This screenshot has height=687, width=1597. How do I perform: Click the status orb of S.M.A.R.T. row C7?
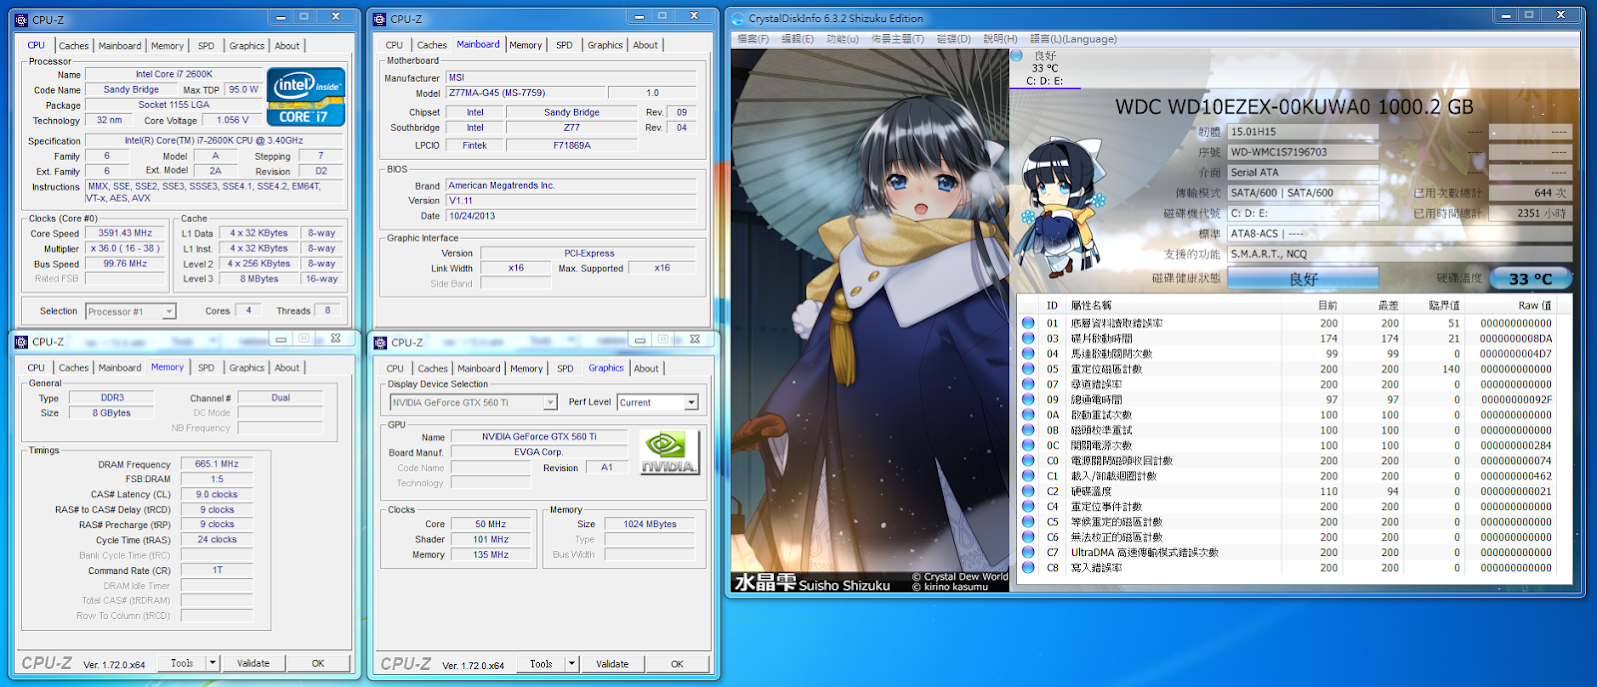(x=1027, y=552)
